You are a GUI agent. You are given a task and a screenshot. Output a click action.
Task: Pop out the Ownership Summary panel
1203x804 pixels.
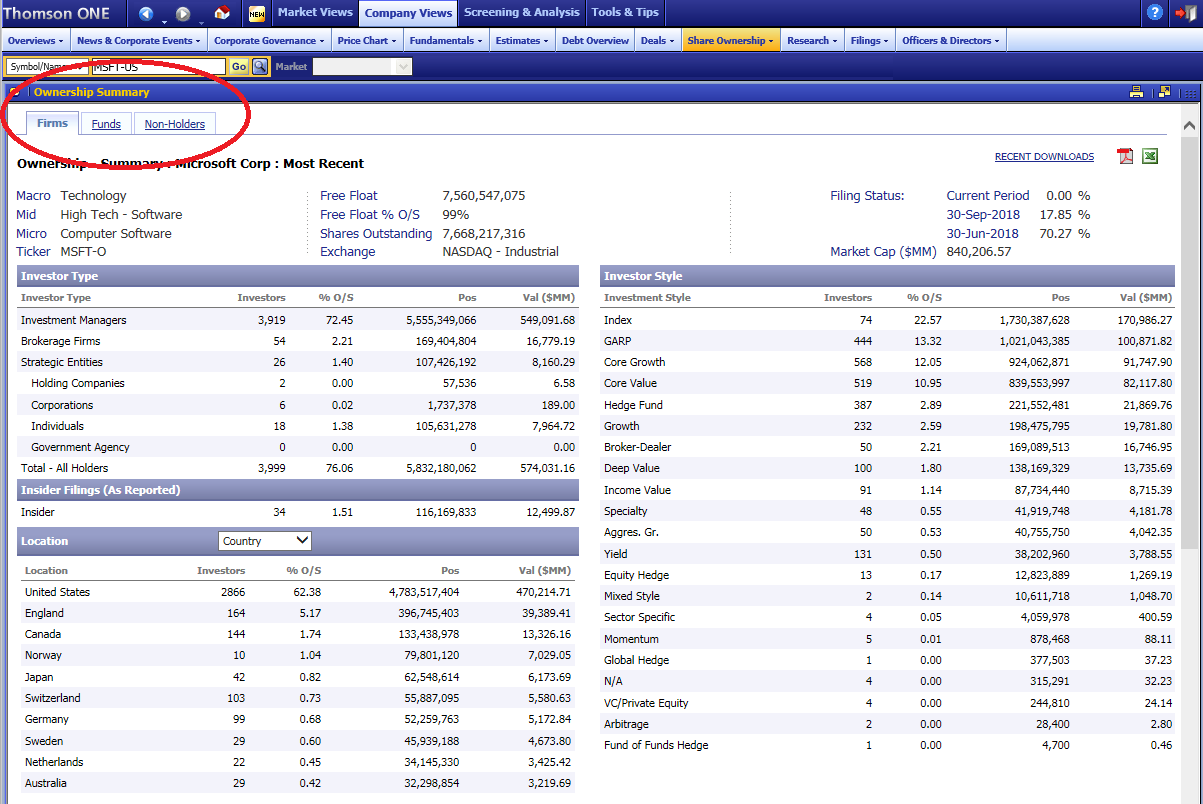coord(1163,92)
